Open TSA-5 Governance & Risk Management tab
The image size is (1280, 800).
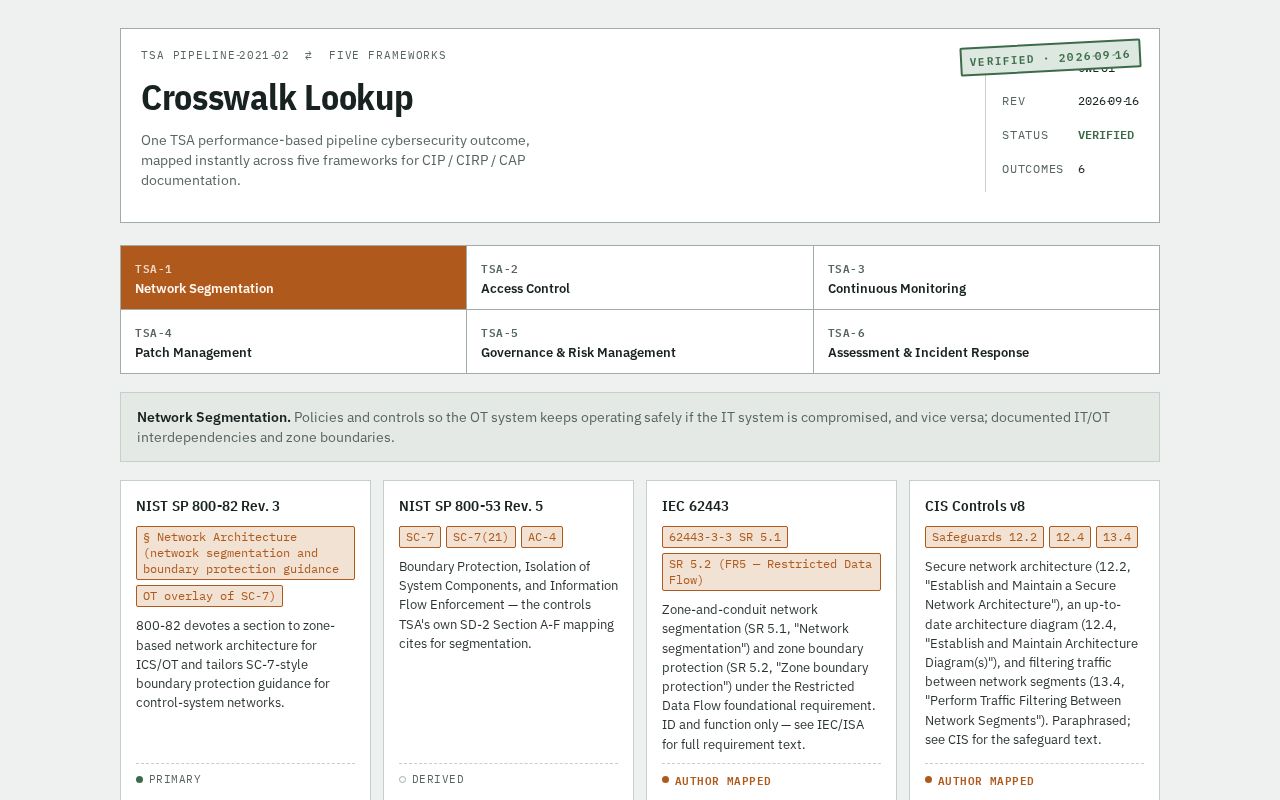click(x=640, y=342)
